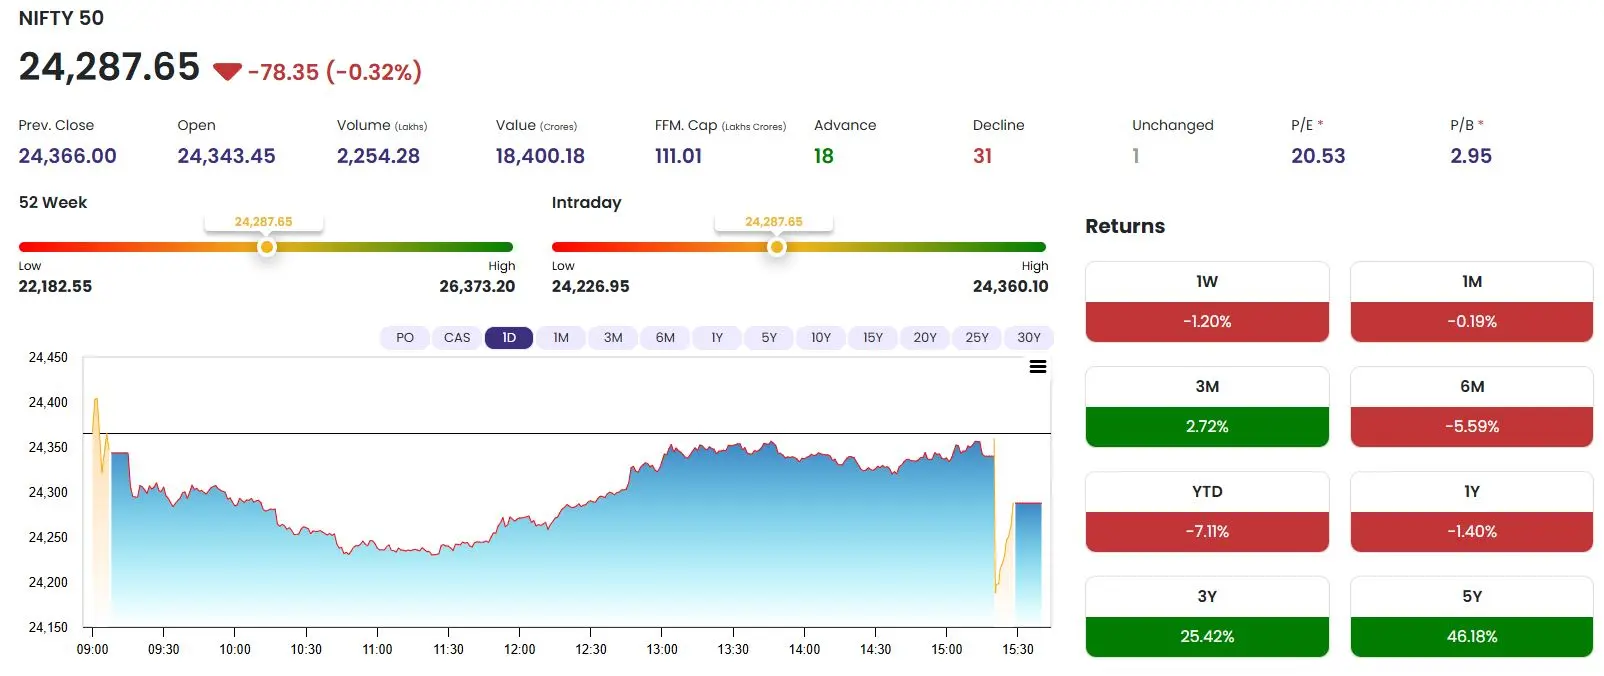Click the -78.35 (-0.32%) change text
The image size is (1604, 676).
pos(335,72)
